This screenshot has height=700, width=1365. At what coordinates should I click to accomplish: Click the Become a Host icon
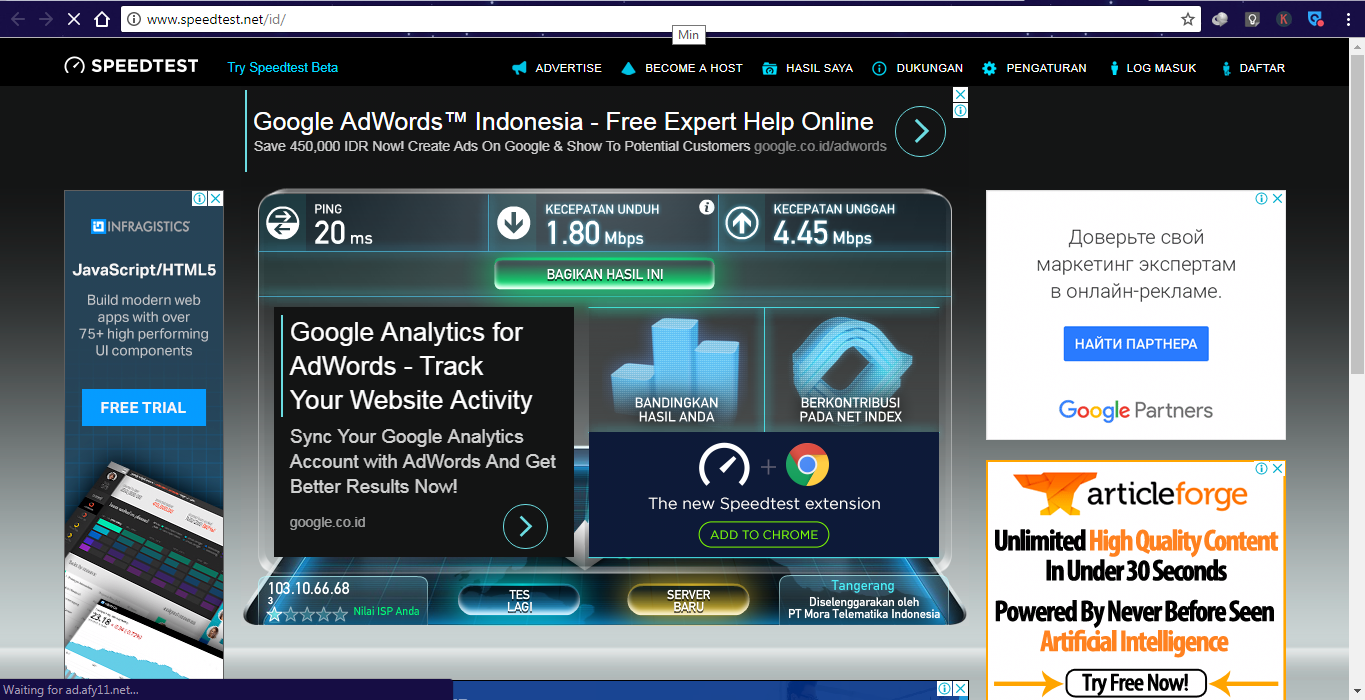point(628,68)
